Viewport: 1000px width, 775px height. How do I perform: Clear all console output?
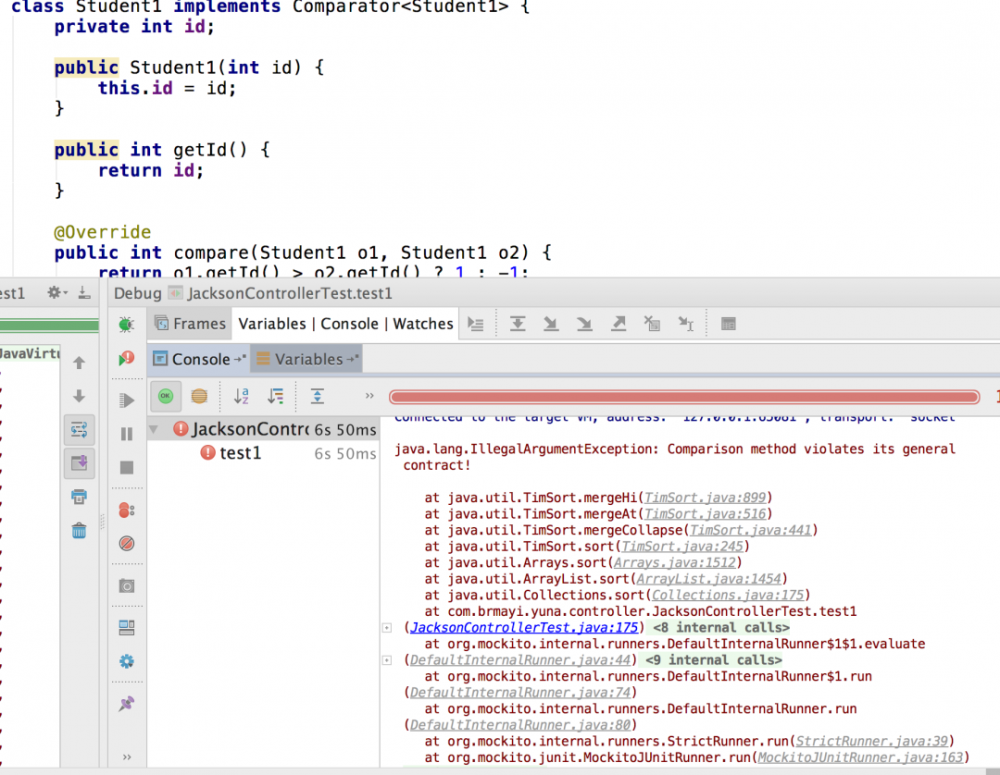pos(79,530)
